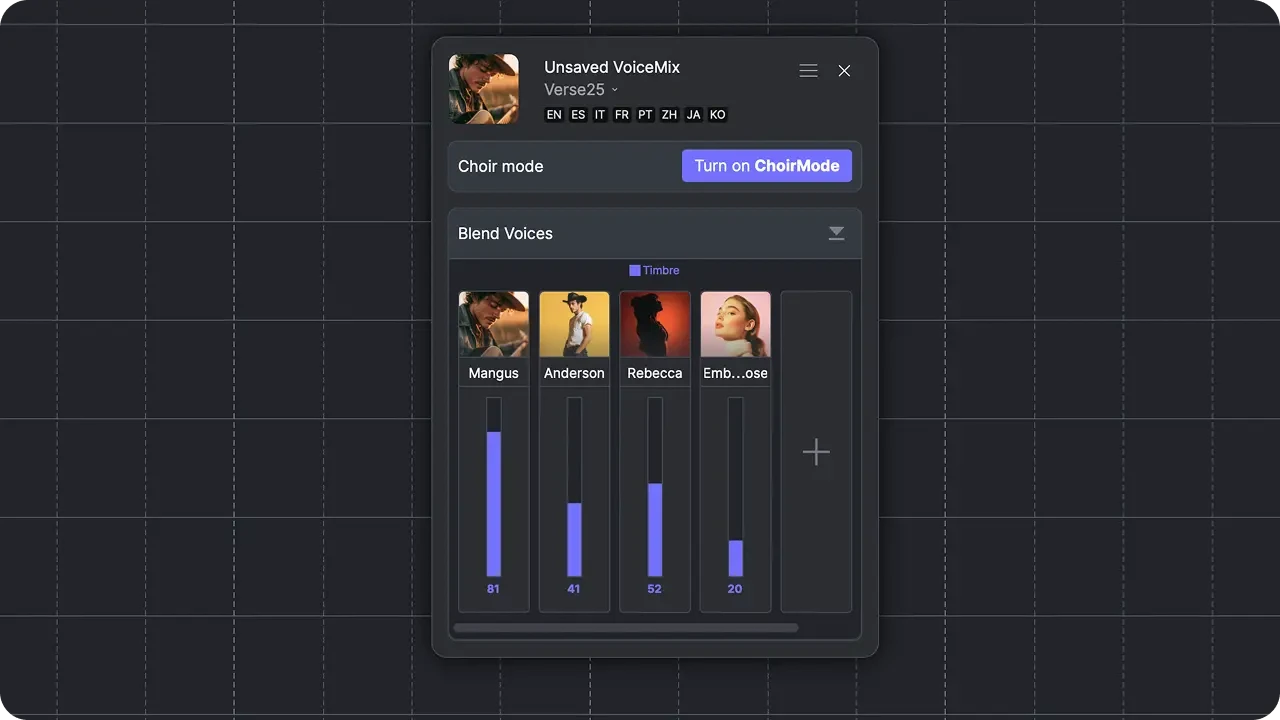Click the Unsaved VoiceMix cover thumbnail
The width and height of the screenshot is (1280, 720).
point(484,89)
